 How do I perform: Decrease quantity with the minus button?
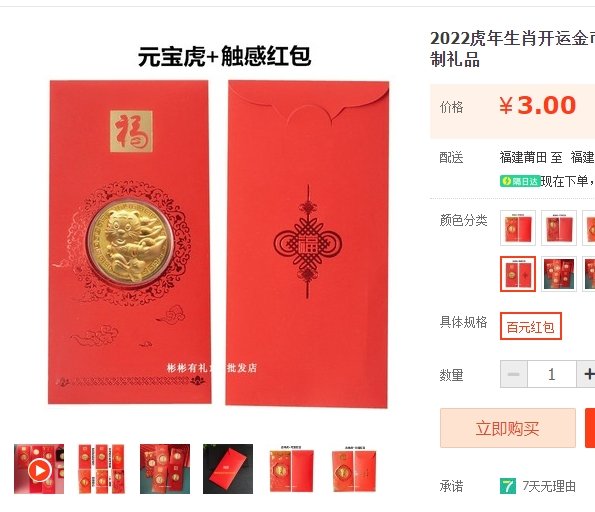pos(513,374)
